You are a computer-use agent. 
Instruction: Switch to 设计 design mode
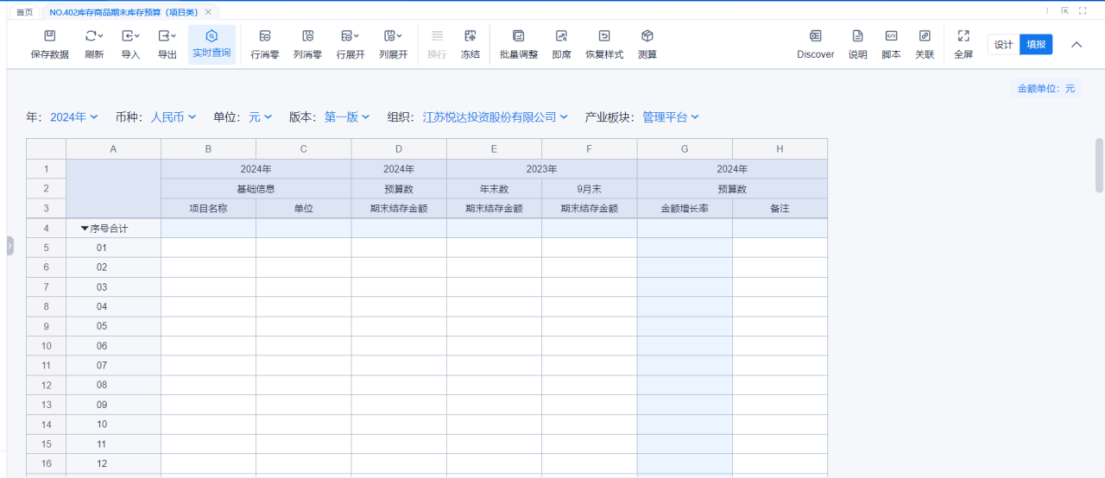1003,45
